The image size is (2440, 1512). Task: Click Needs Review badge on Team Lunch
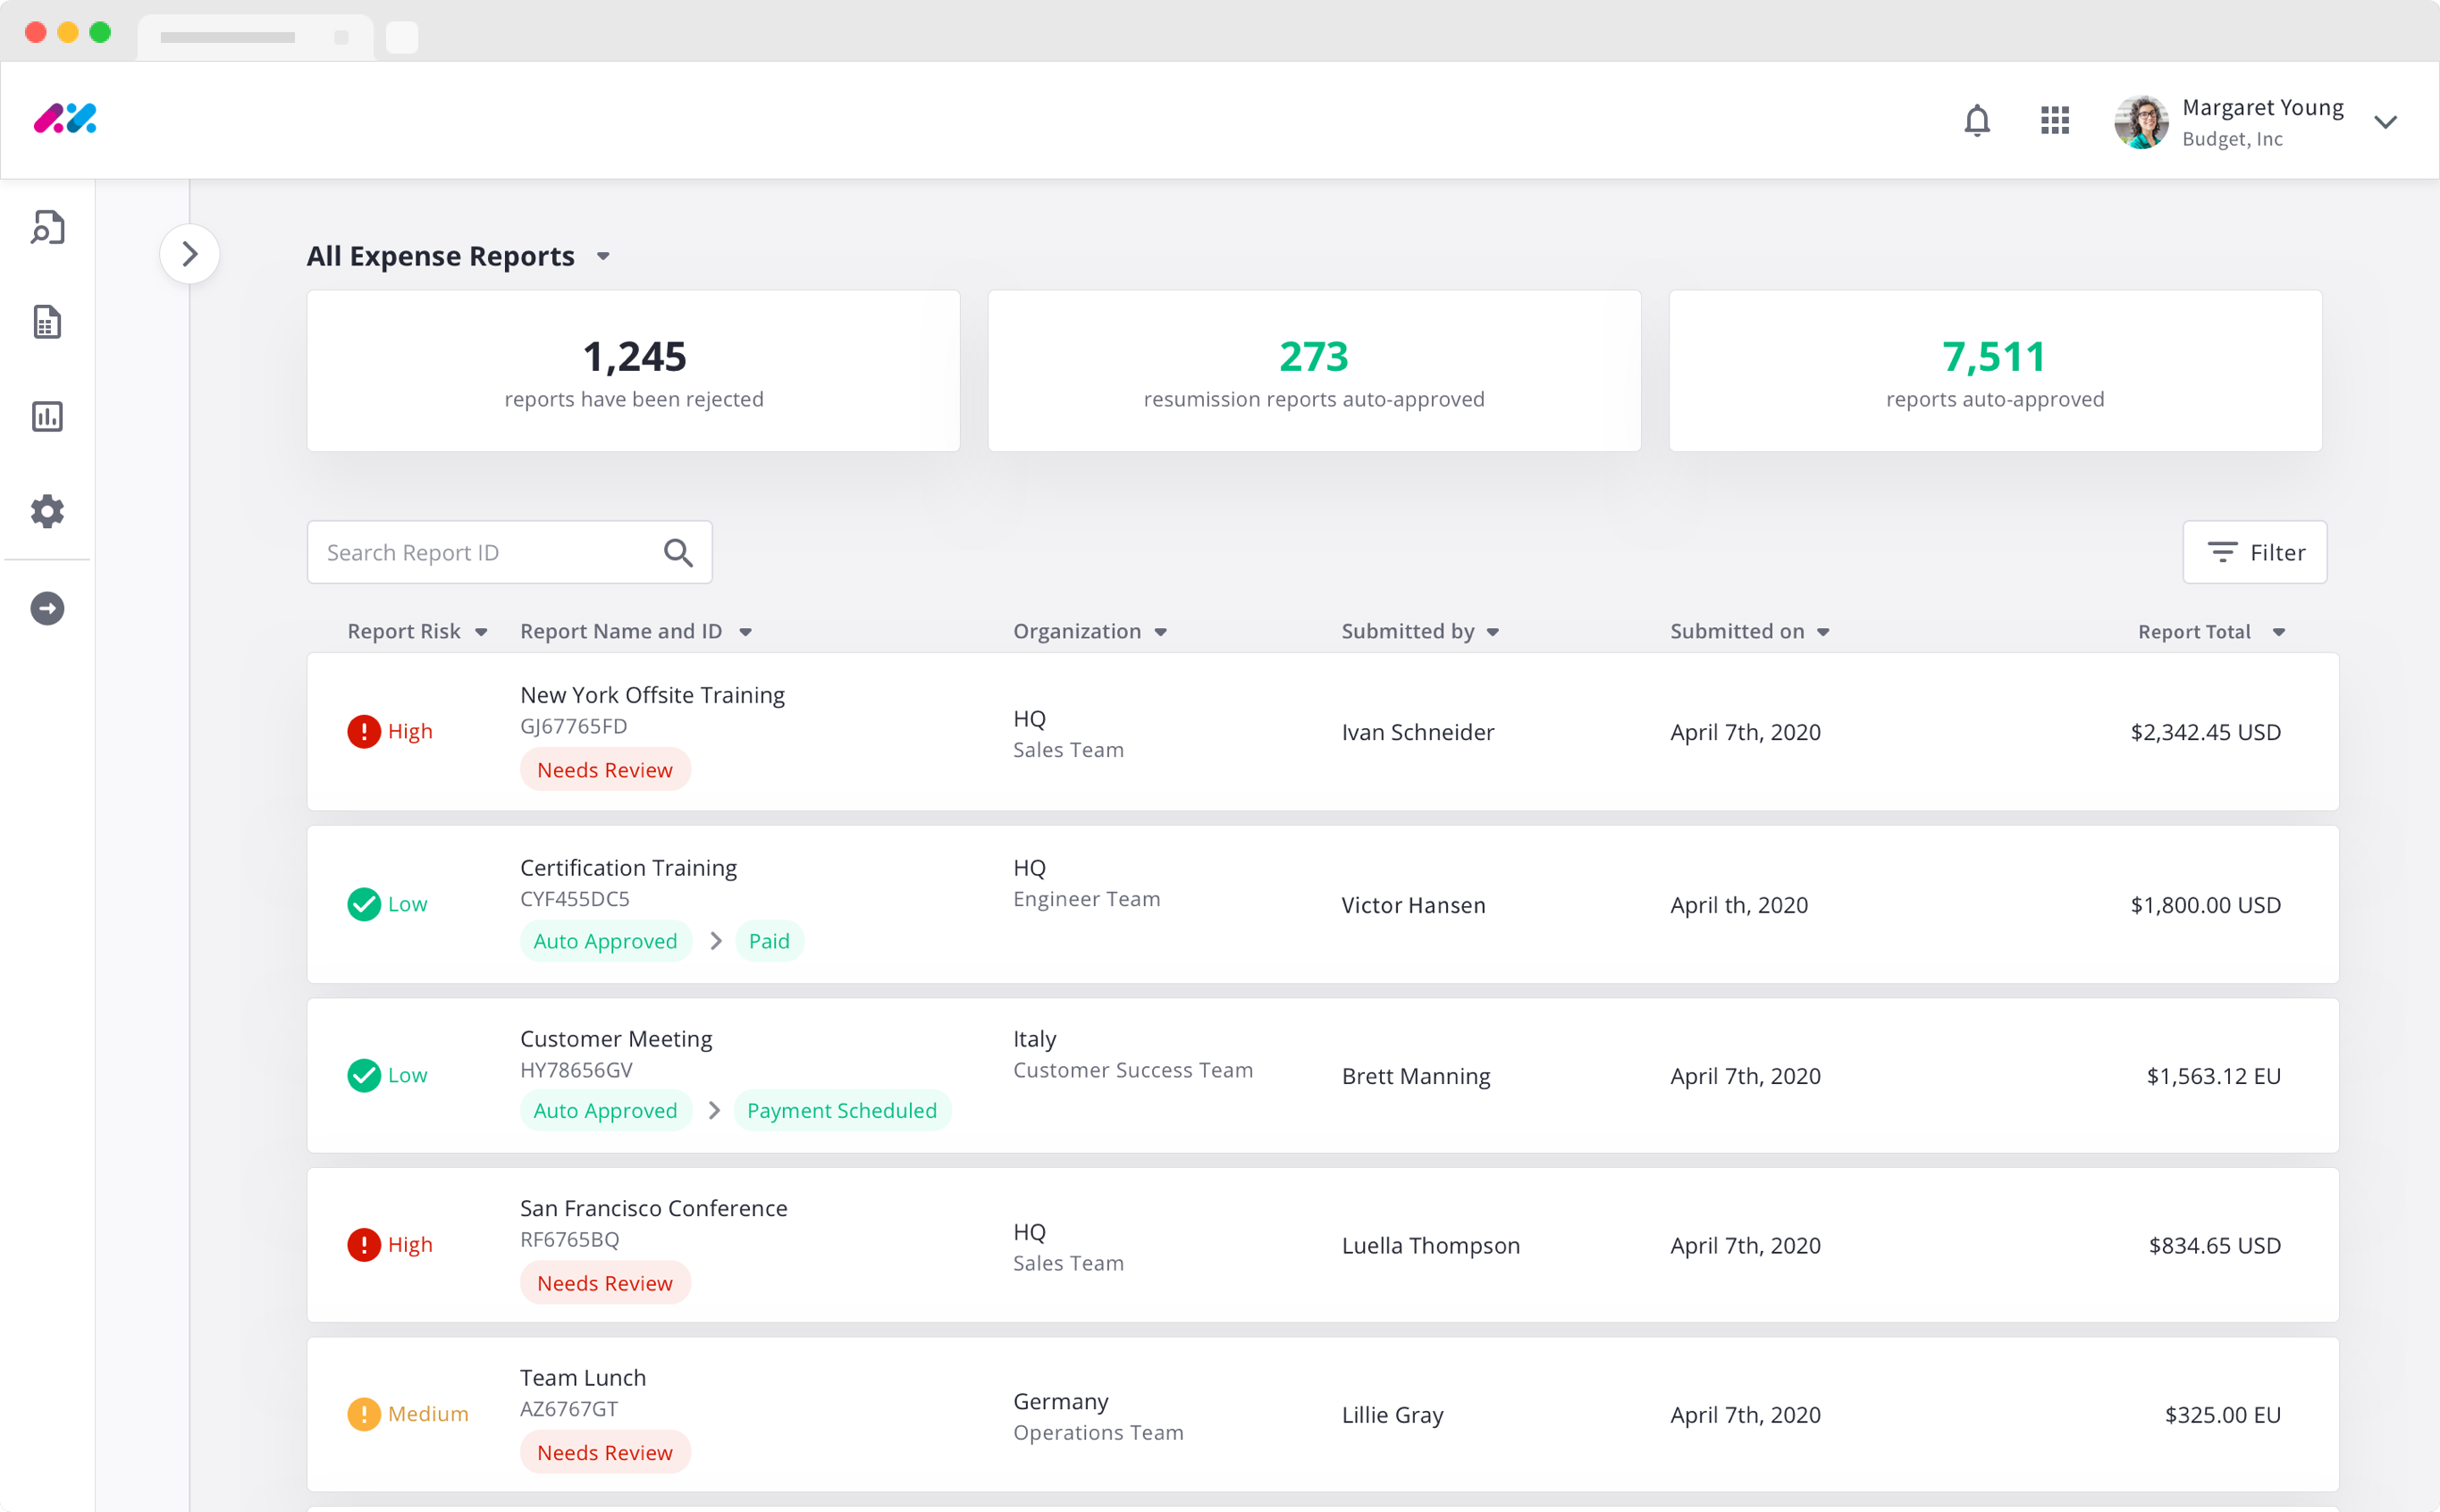605,1452
